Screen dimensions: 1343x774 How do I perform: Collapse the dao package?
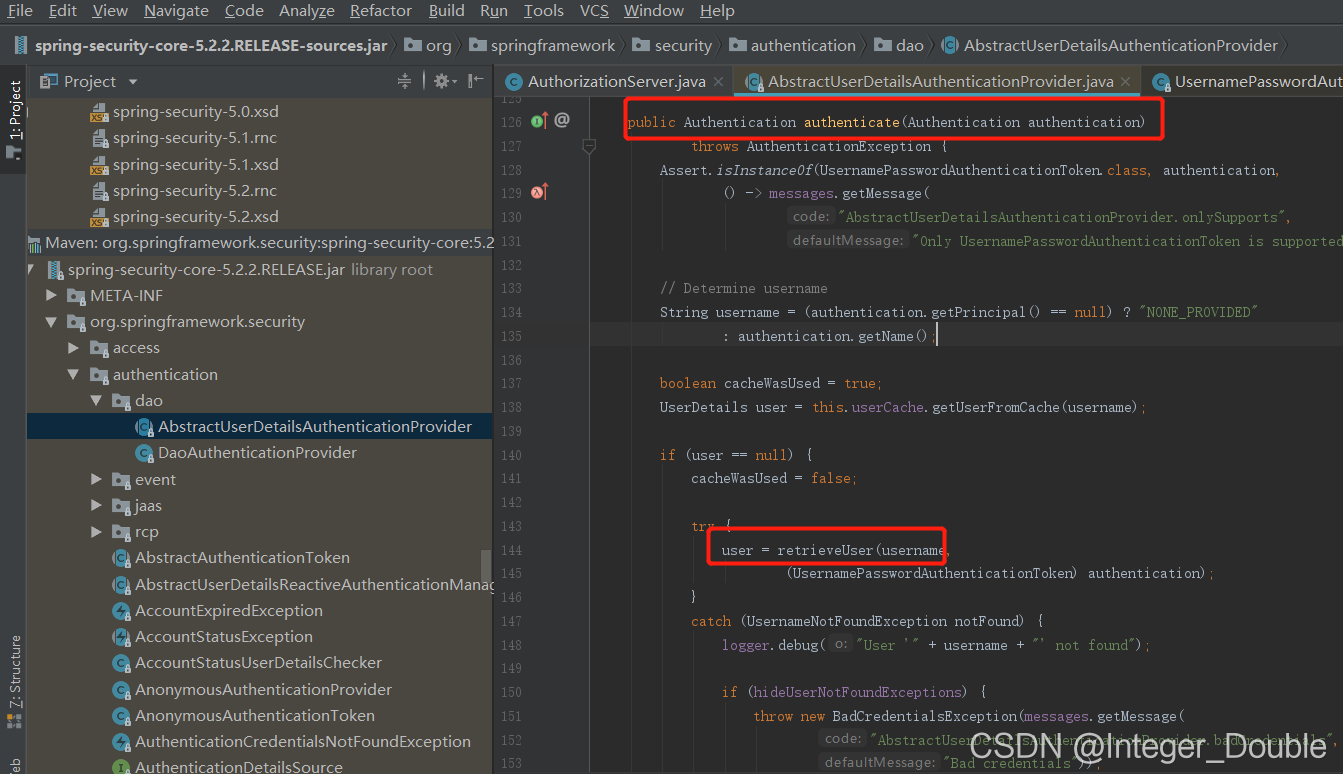(96, 401)
